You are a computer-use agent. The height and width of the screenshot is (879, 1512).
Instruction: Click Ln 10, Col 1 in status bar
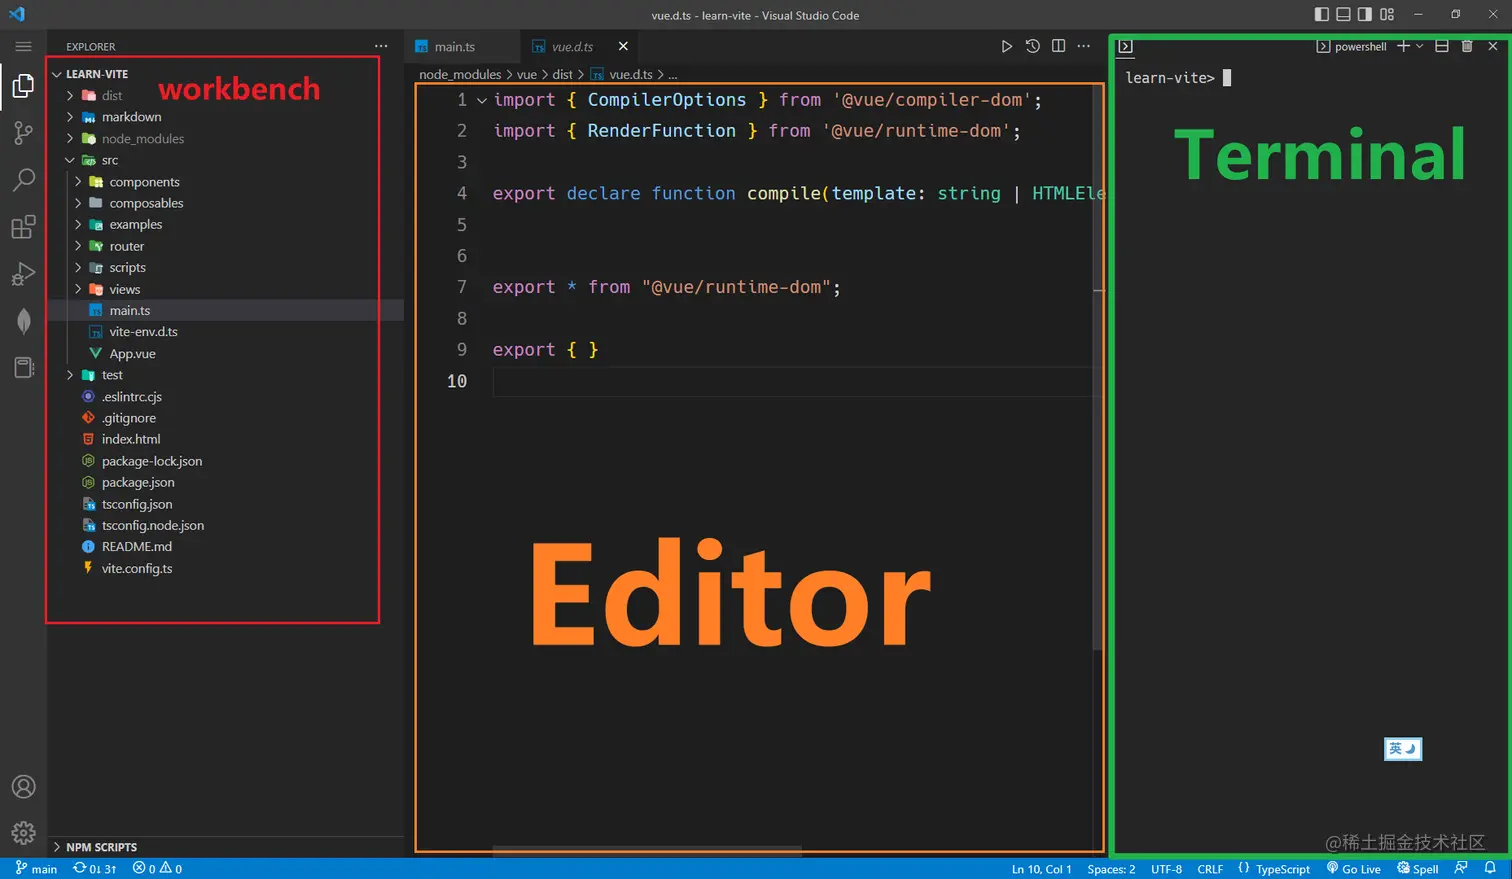pos(1041,869)
